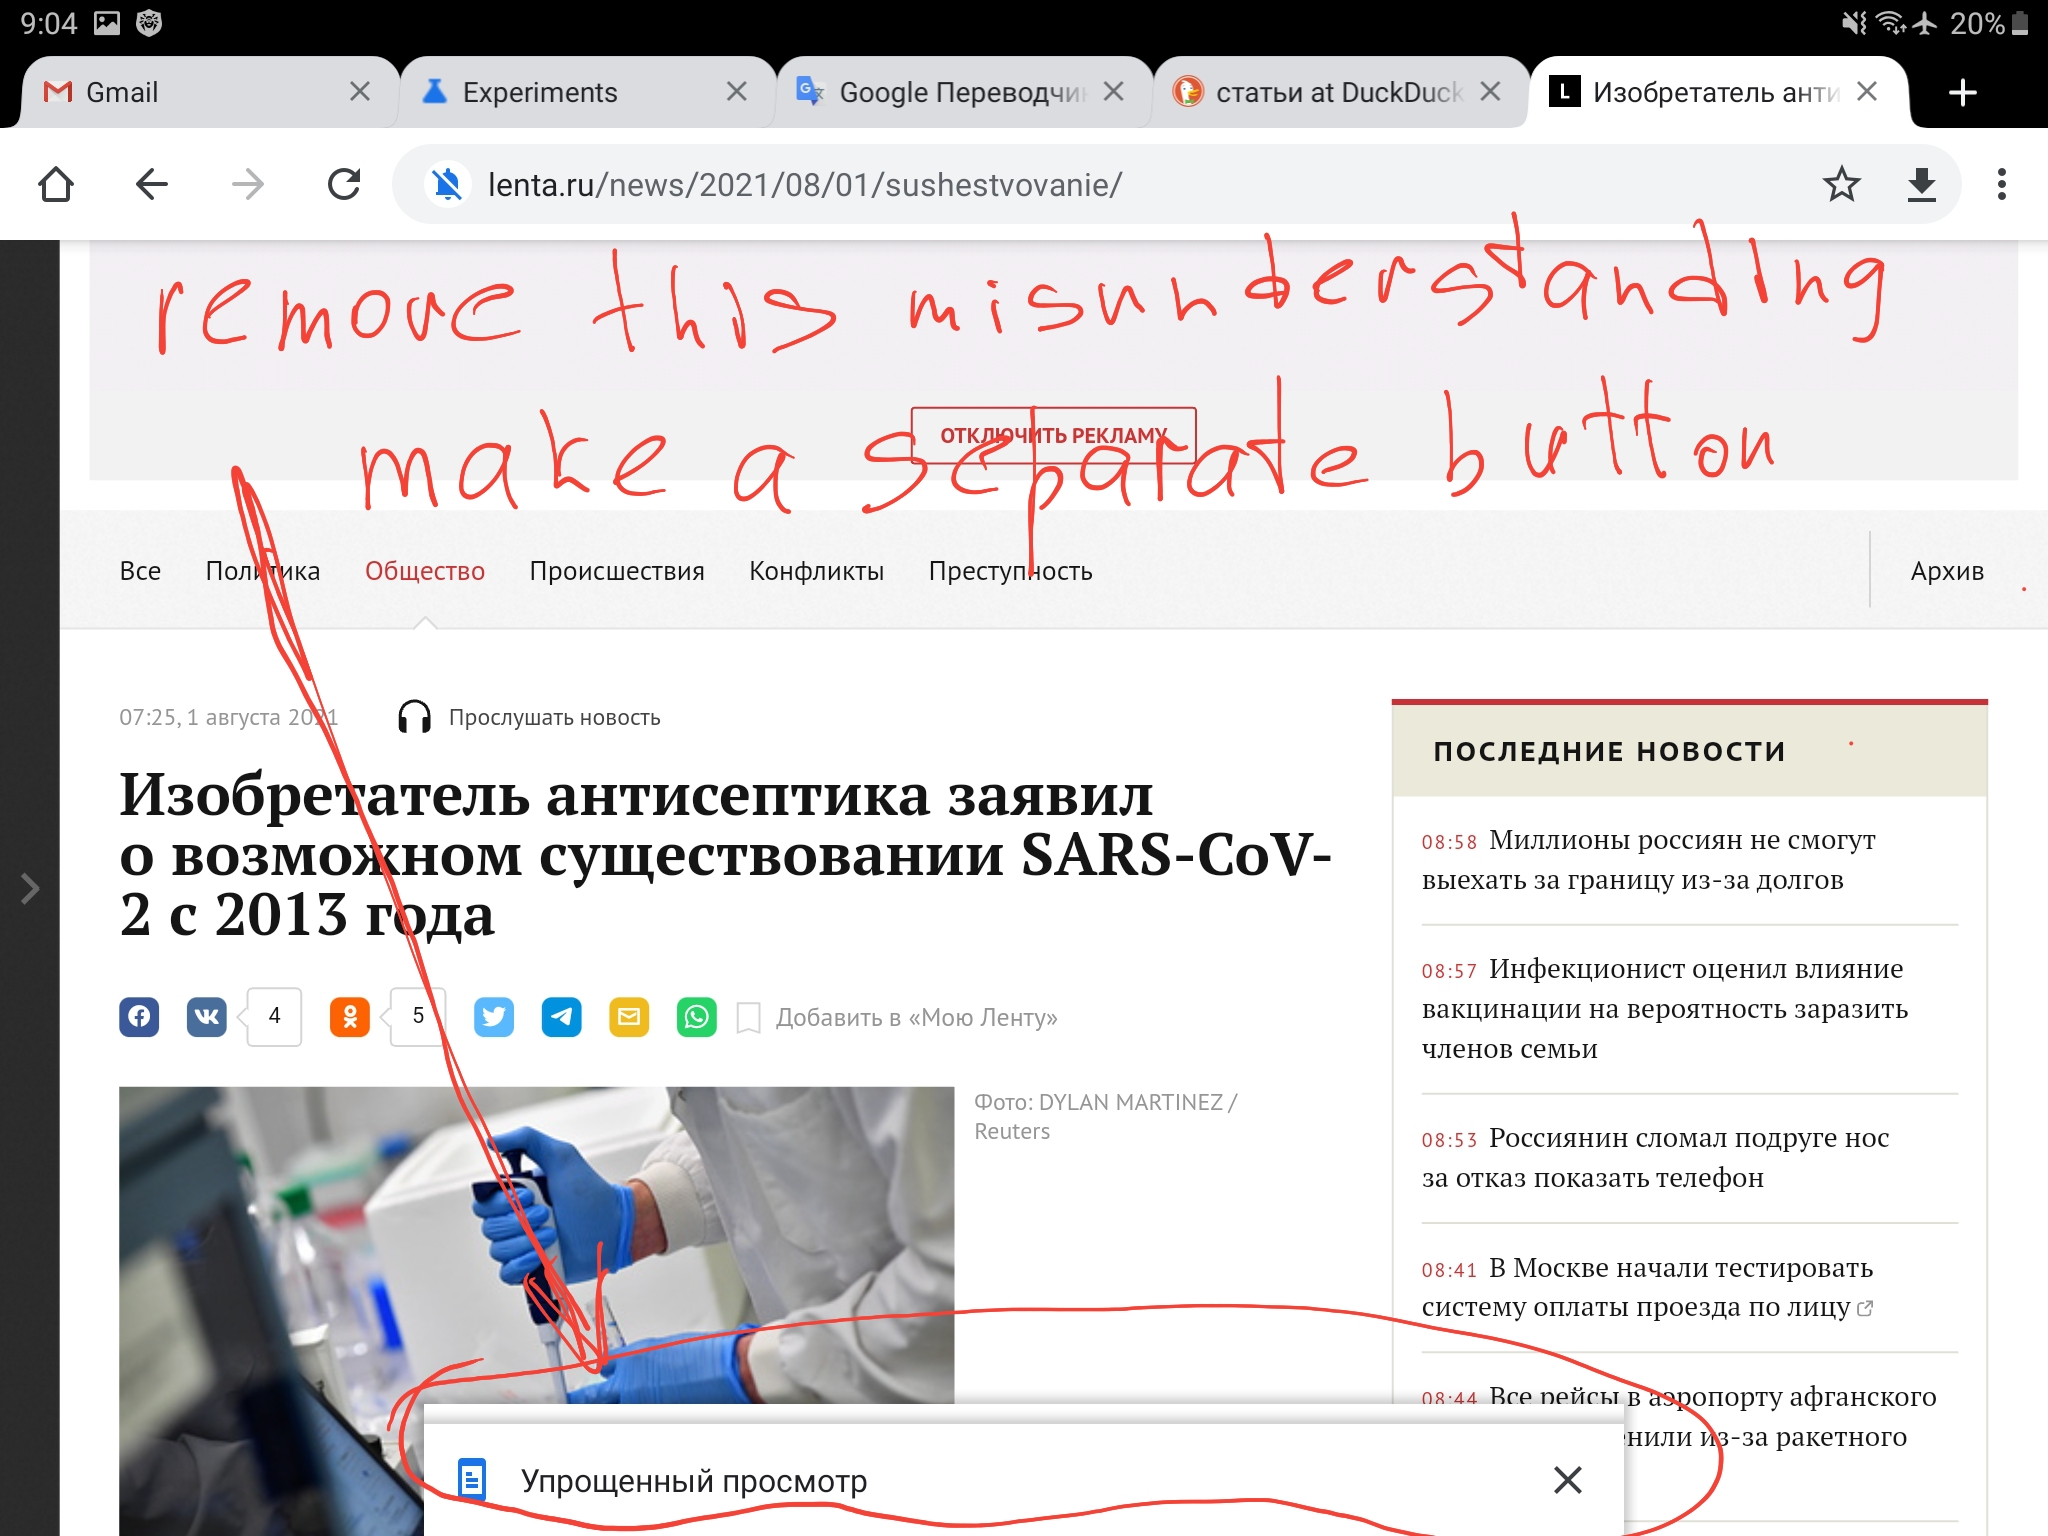Tap the blocked notifications bell icon
This screenshot has height=1536, width=2048.
[448, 184]
